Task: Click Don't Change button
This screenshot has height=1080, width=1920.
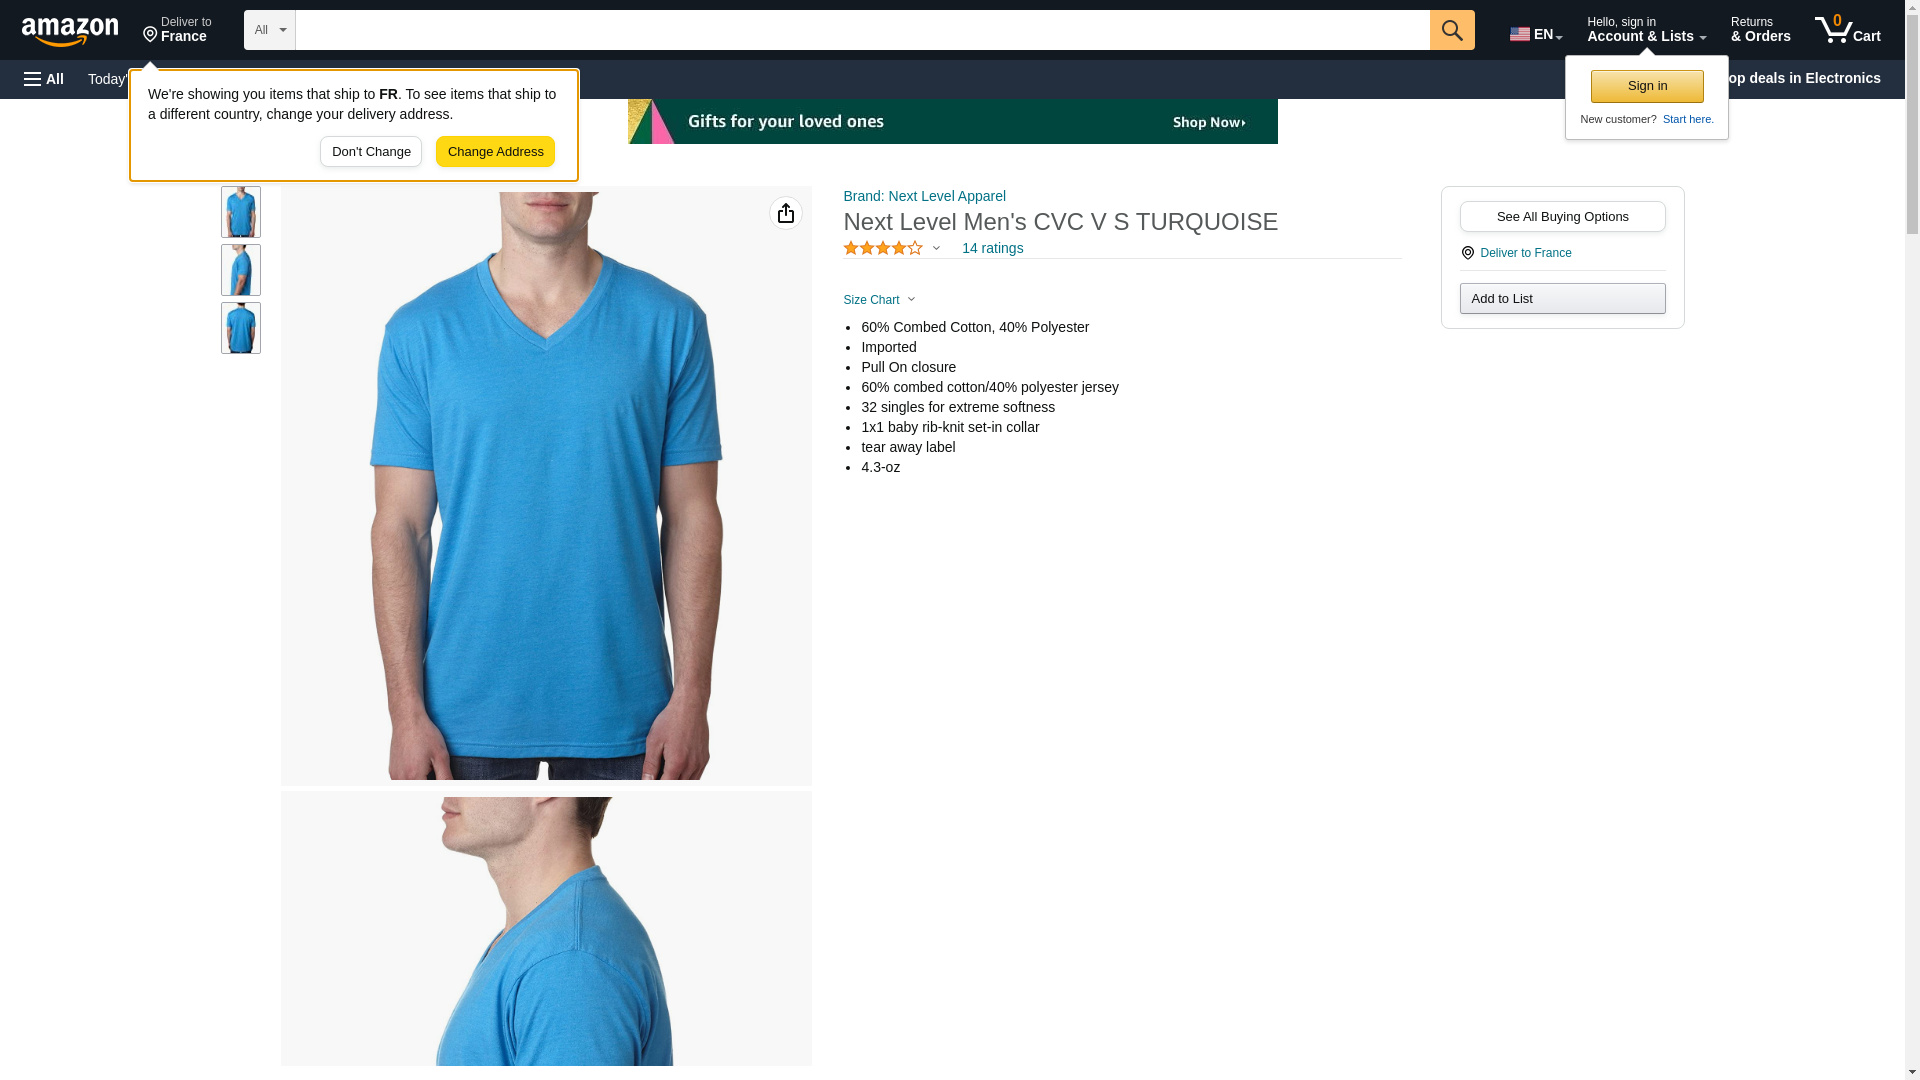Action: (x=371, y=152)
